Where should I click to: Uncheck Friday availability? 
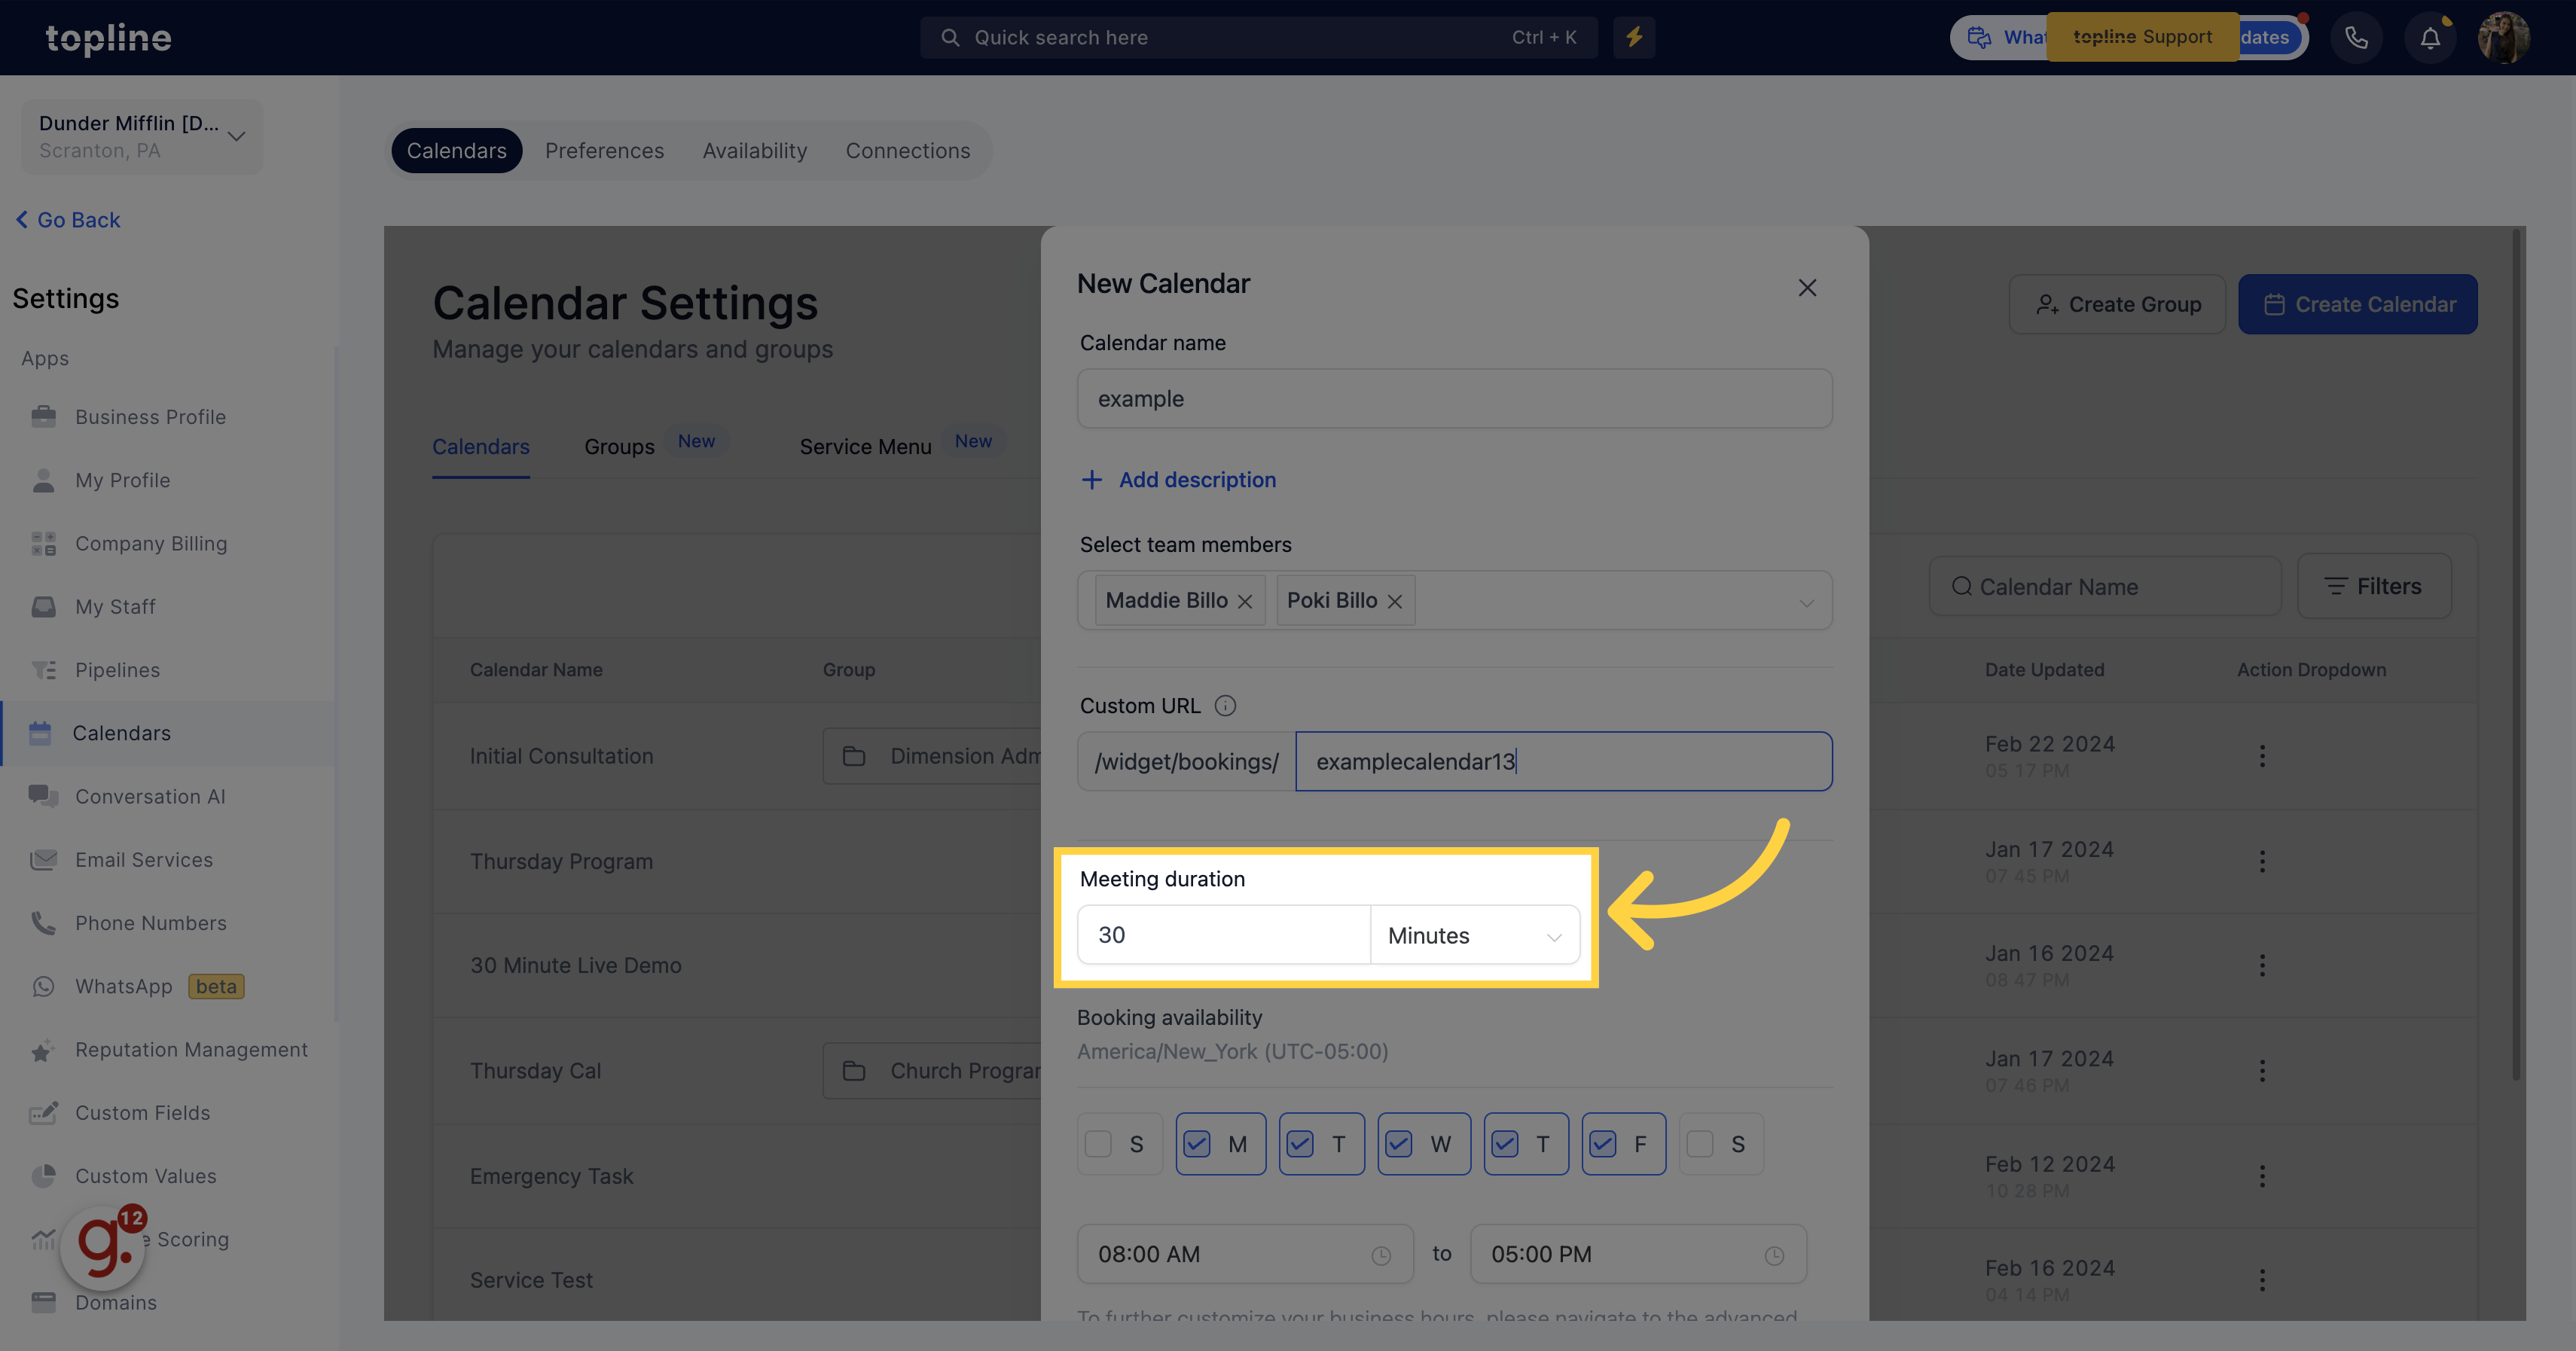[x=1603, y=1144]
